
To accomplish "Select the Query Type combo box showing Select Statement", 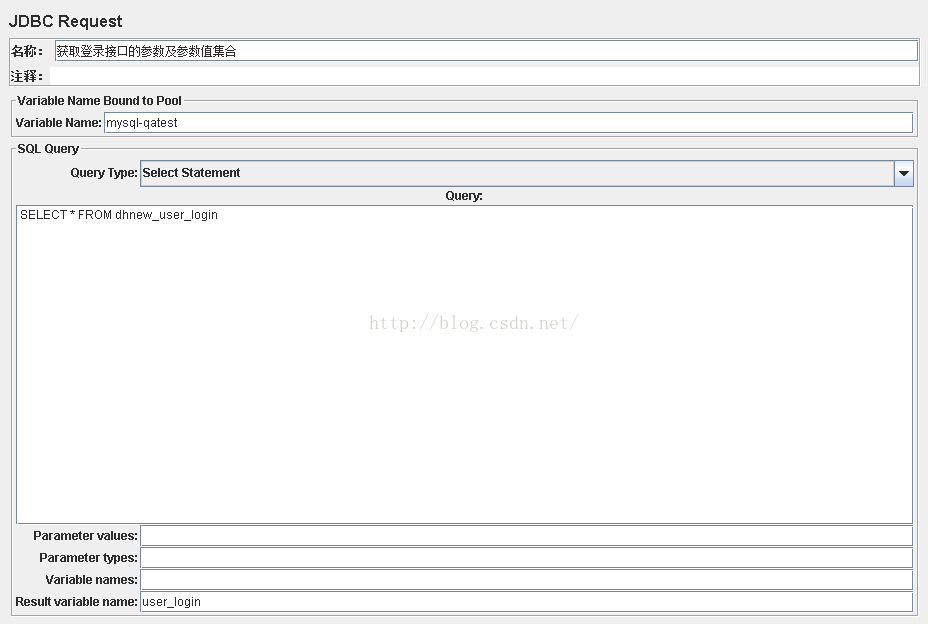I will point(527,173).
